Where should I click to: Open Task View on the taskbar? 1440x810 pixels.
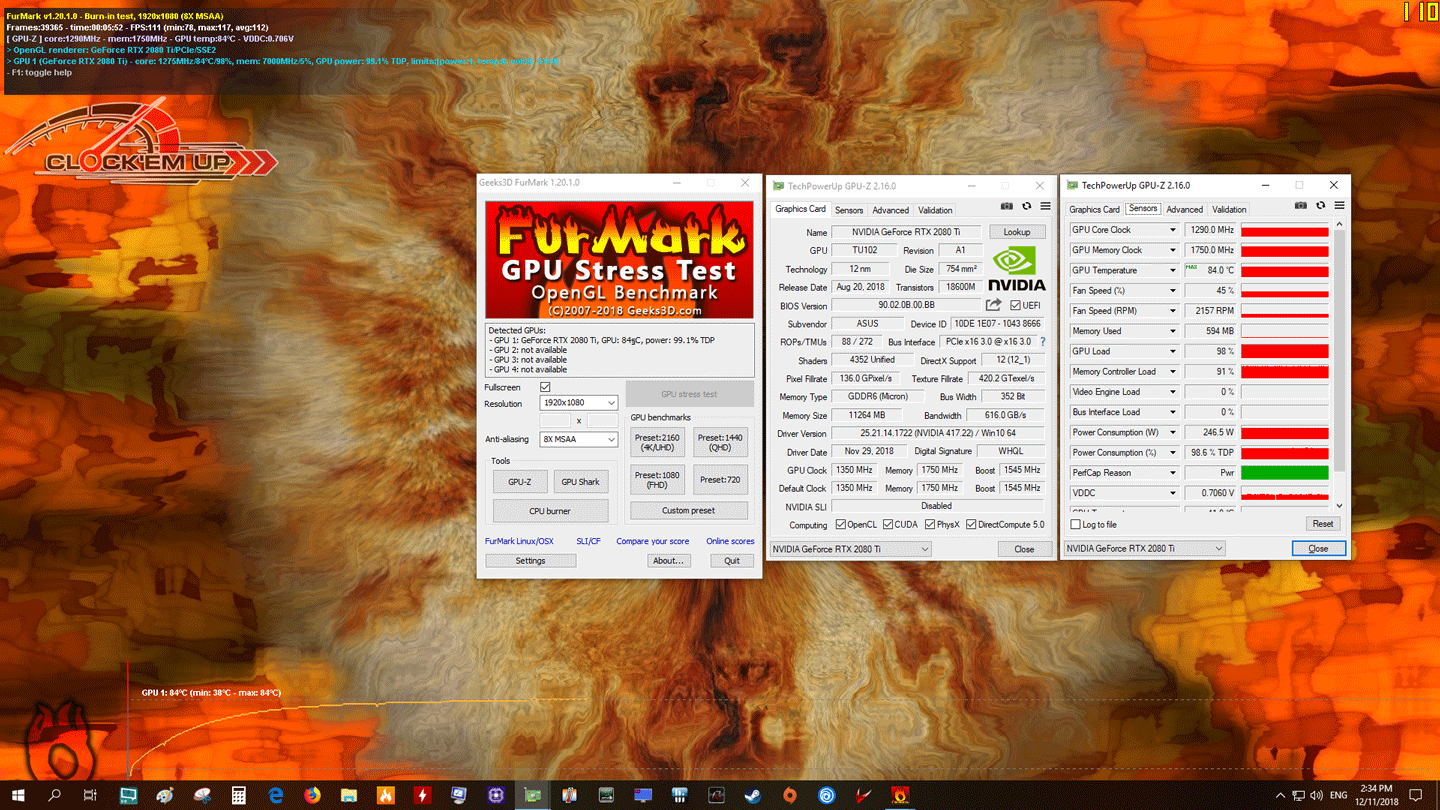pyautogui.click(x=90, y=795)
